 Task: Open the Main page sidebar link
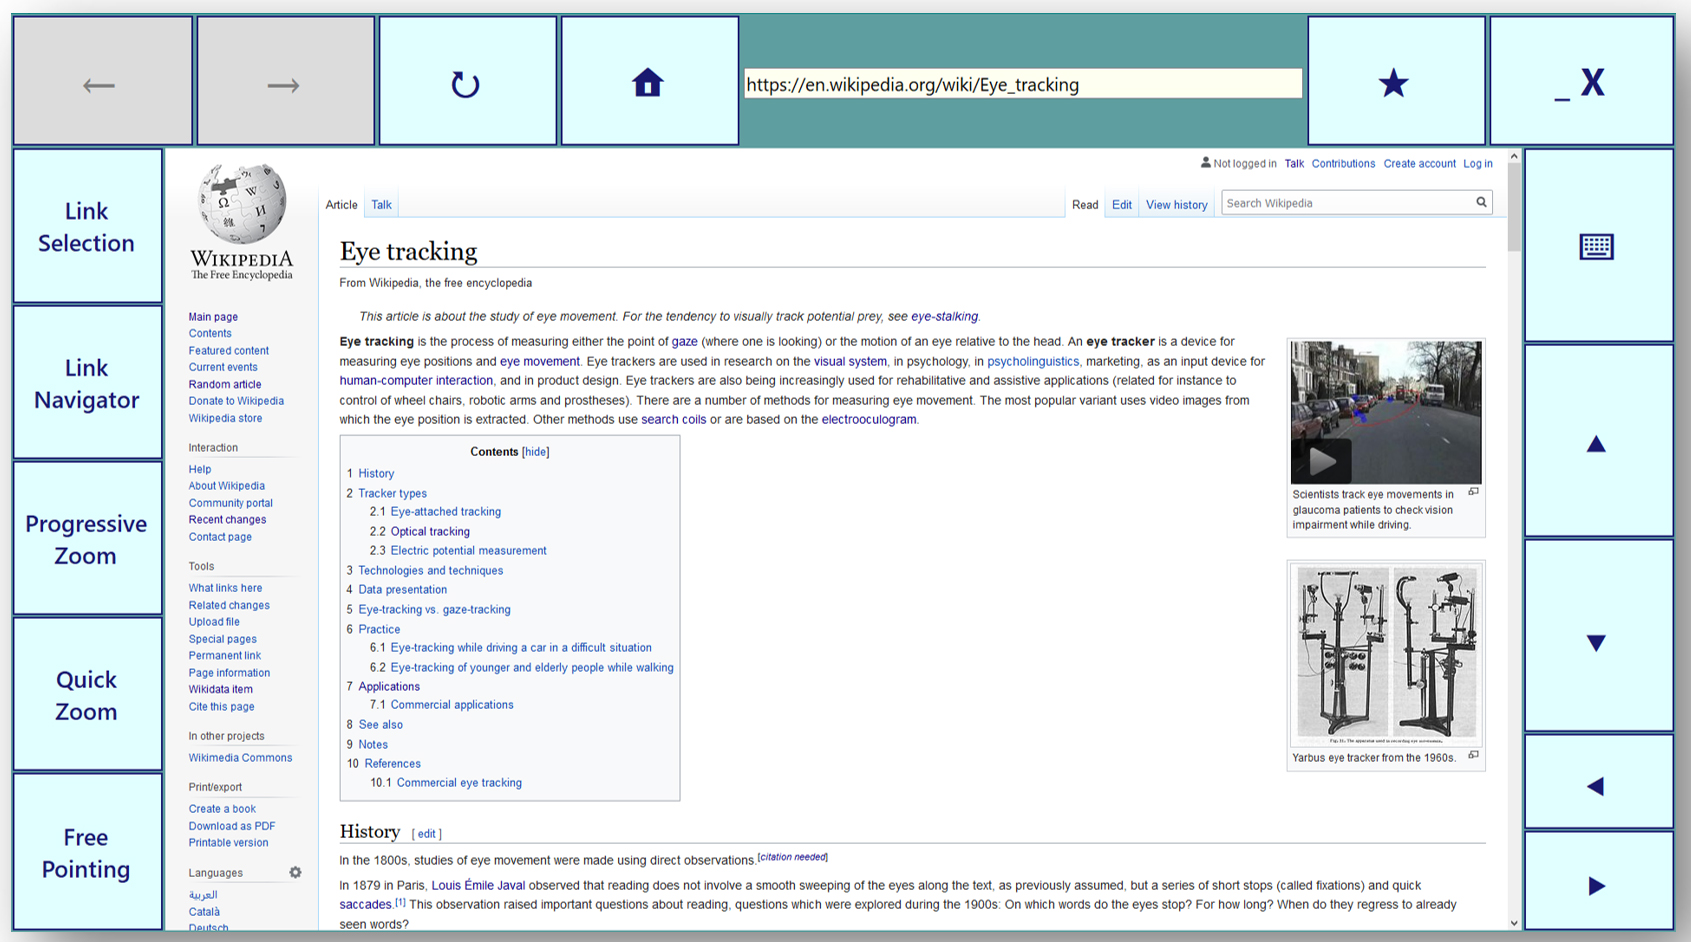point(213,317)
